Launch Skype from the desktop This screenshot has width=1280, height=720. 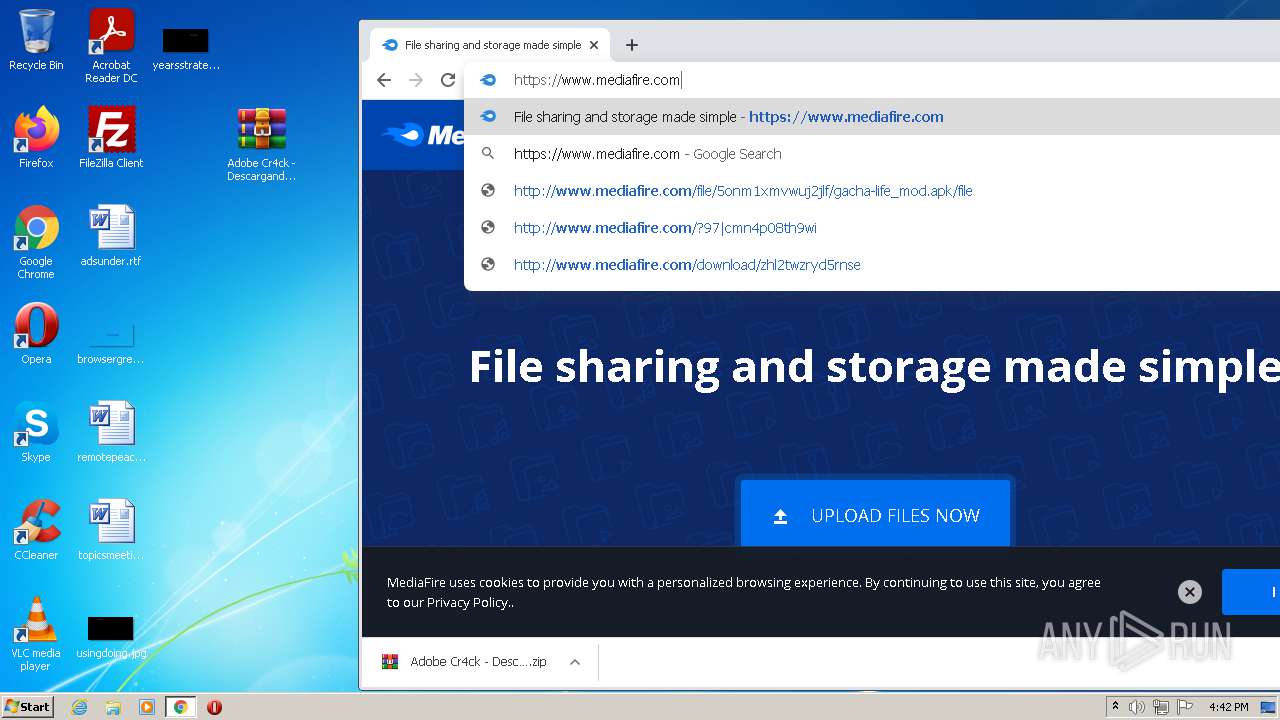tap(36, 432)
